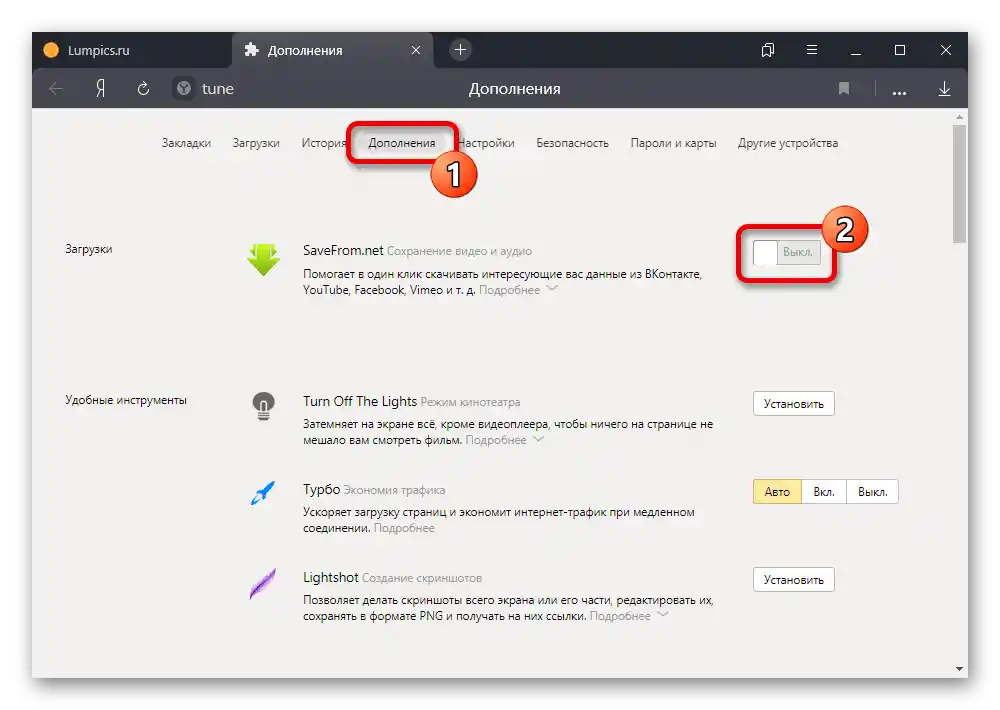Expand Lightshot Подробнее details
Screen dimensions: 1000x710
[x=629, y=616]
